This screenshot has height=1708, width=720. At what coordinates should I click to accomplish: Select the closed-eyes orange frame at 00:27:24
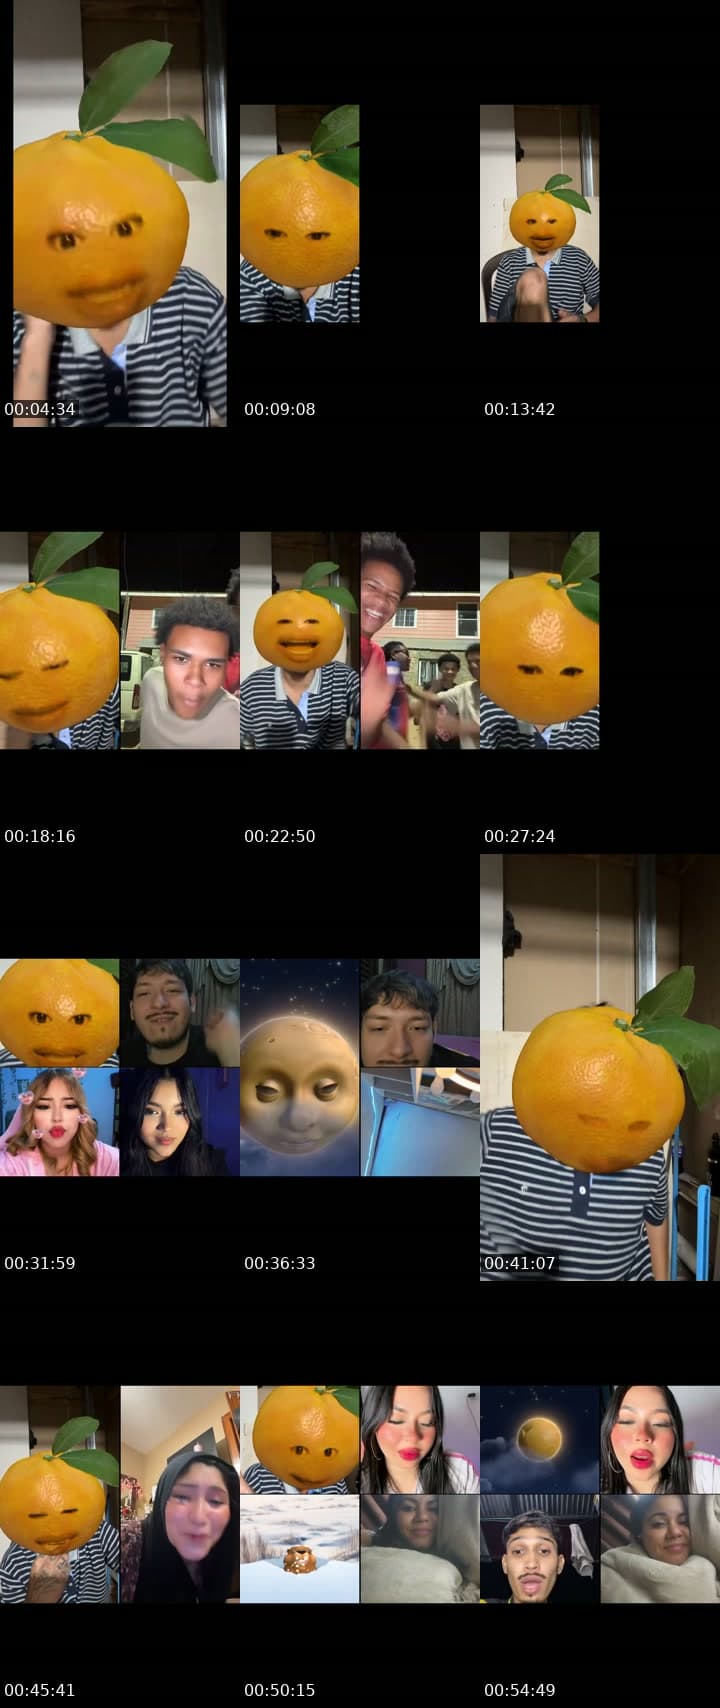(539, 640)
